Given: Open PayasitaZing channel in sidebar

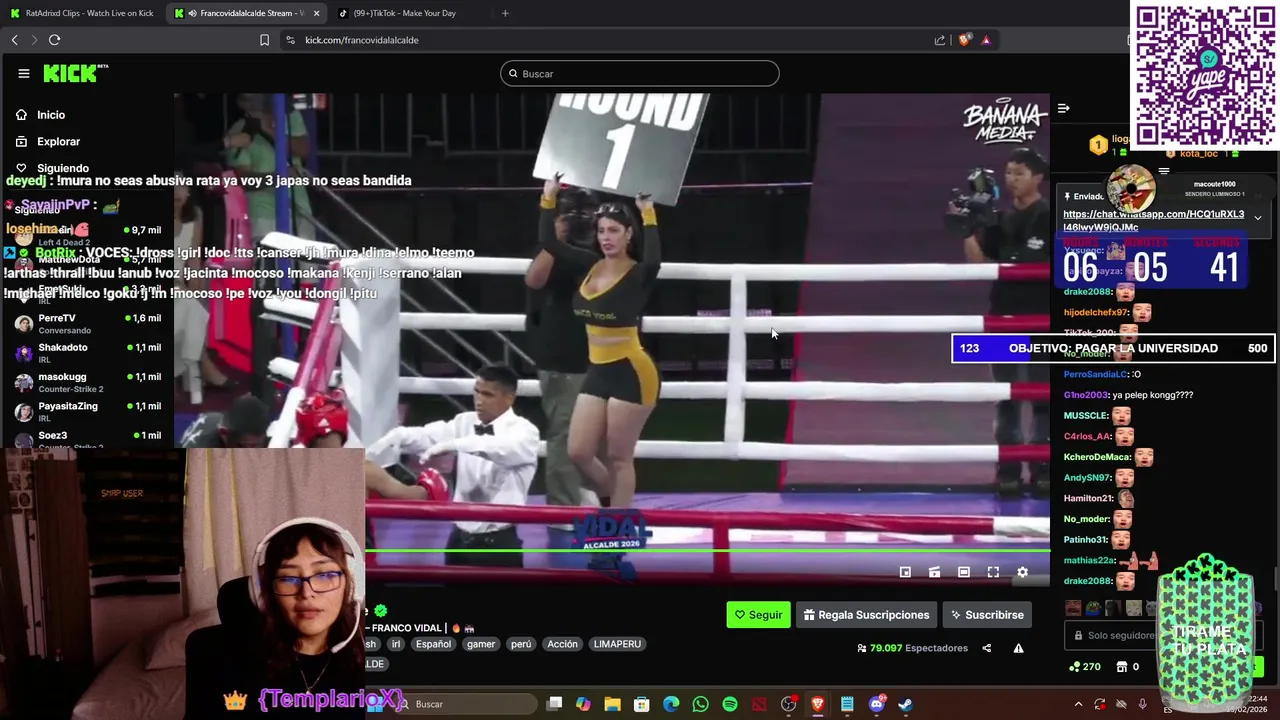Looking at the screenshot, I should point(87,411).
